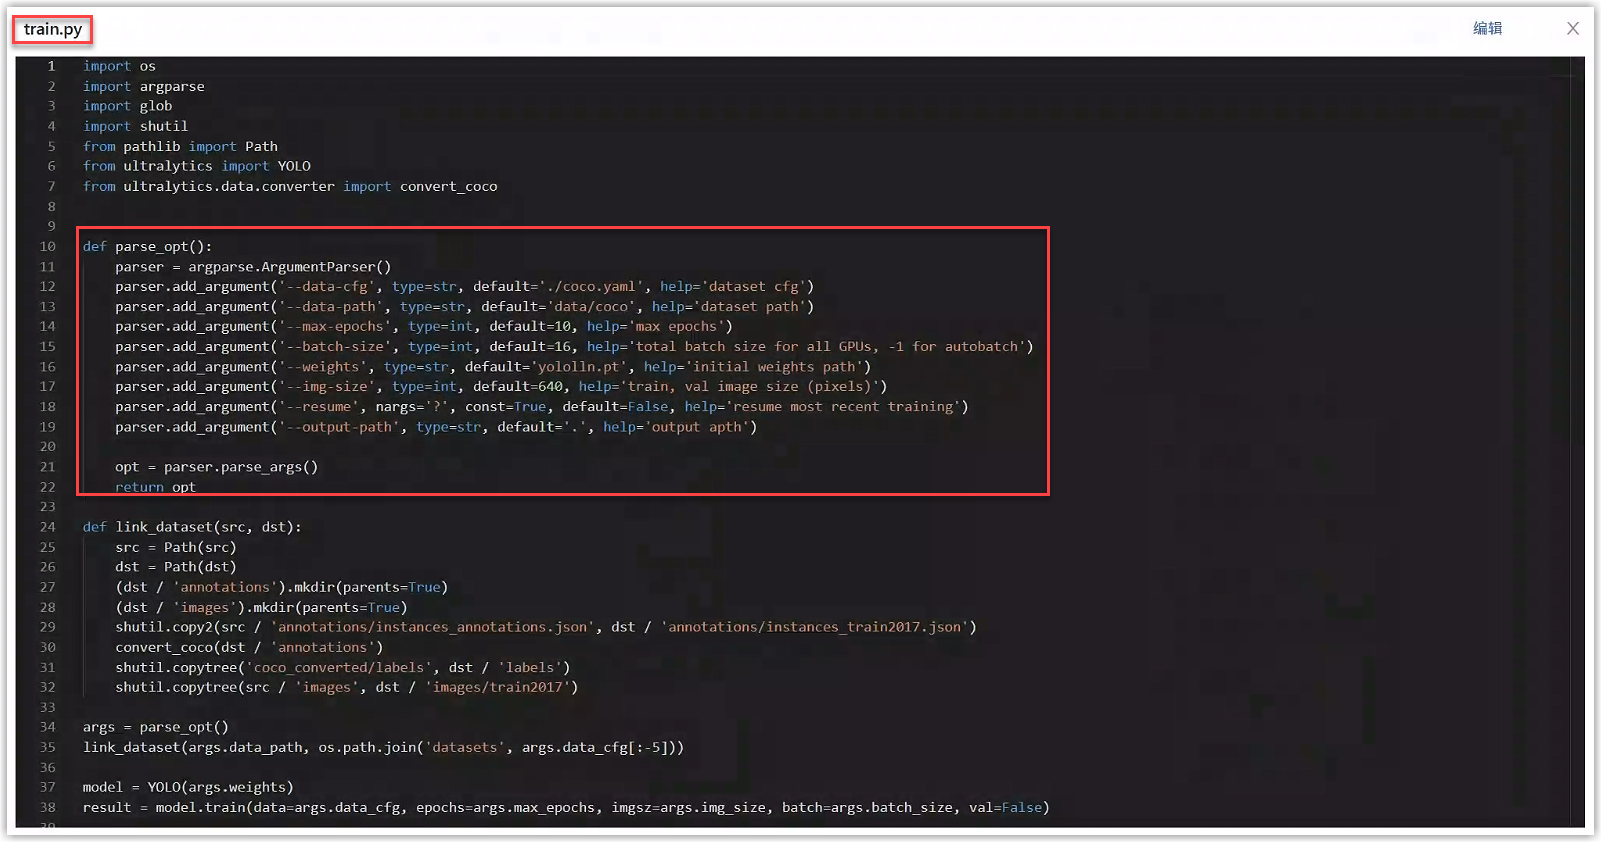Screen dimensions: 1602x843
Task: Click the '--max-epochs' argument line
Action: [424, 326]
